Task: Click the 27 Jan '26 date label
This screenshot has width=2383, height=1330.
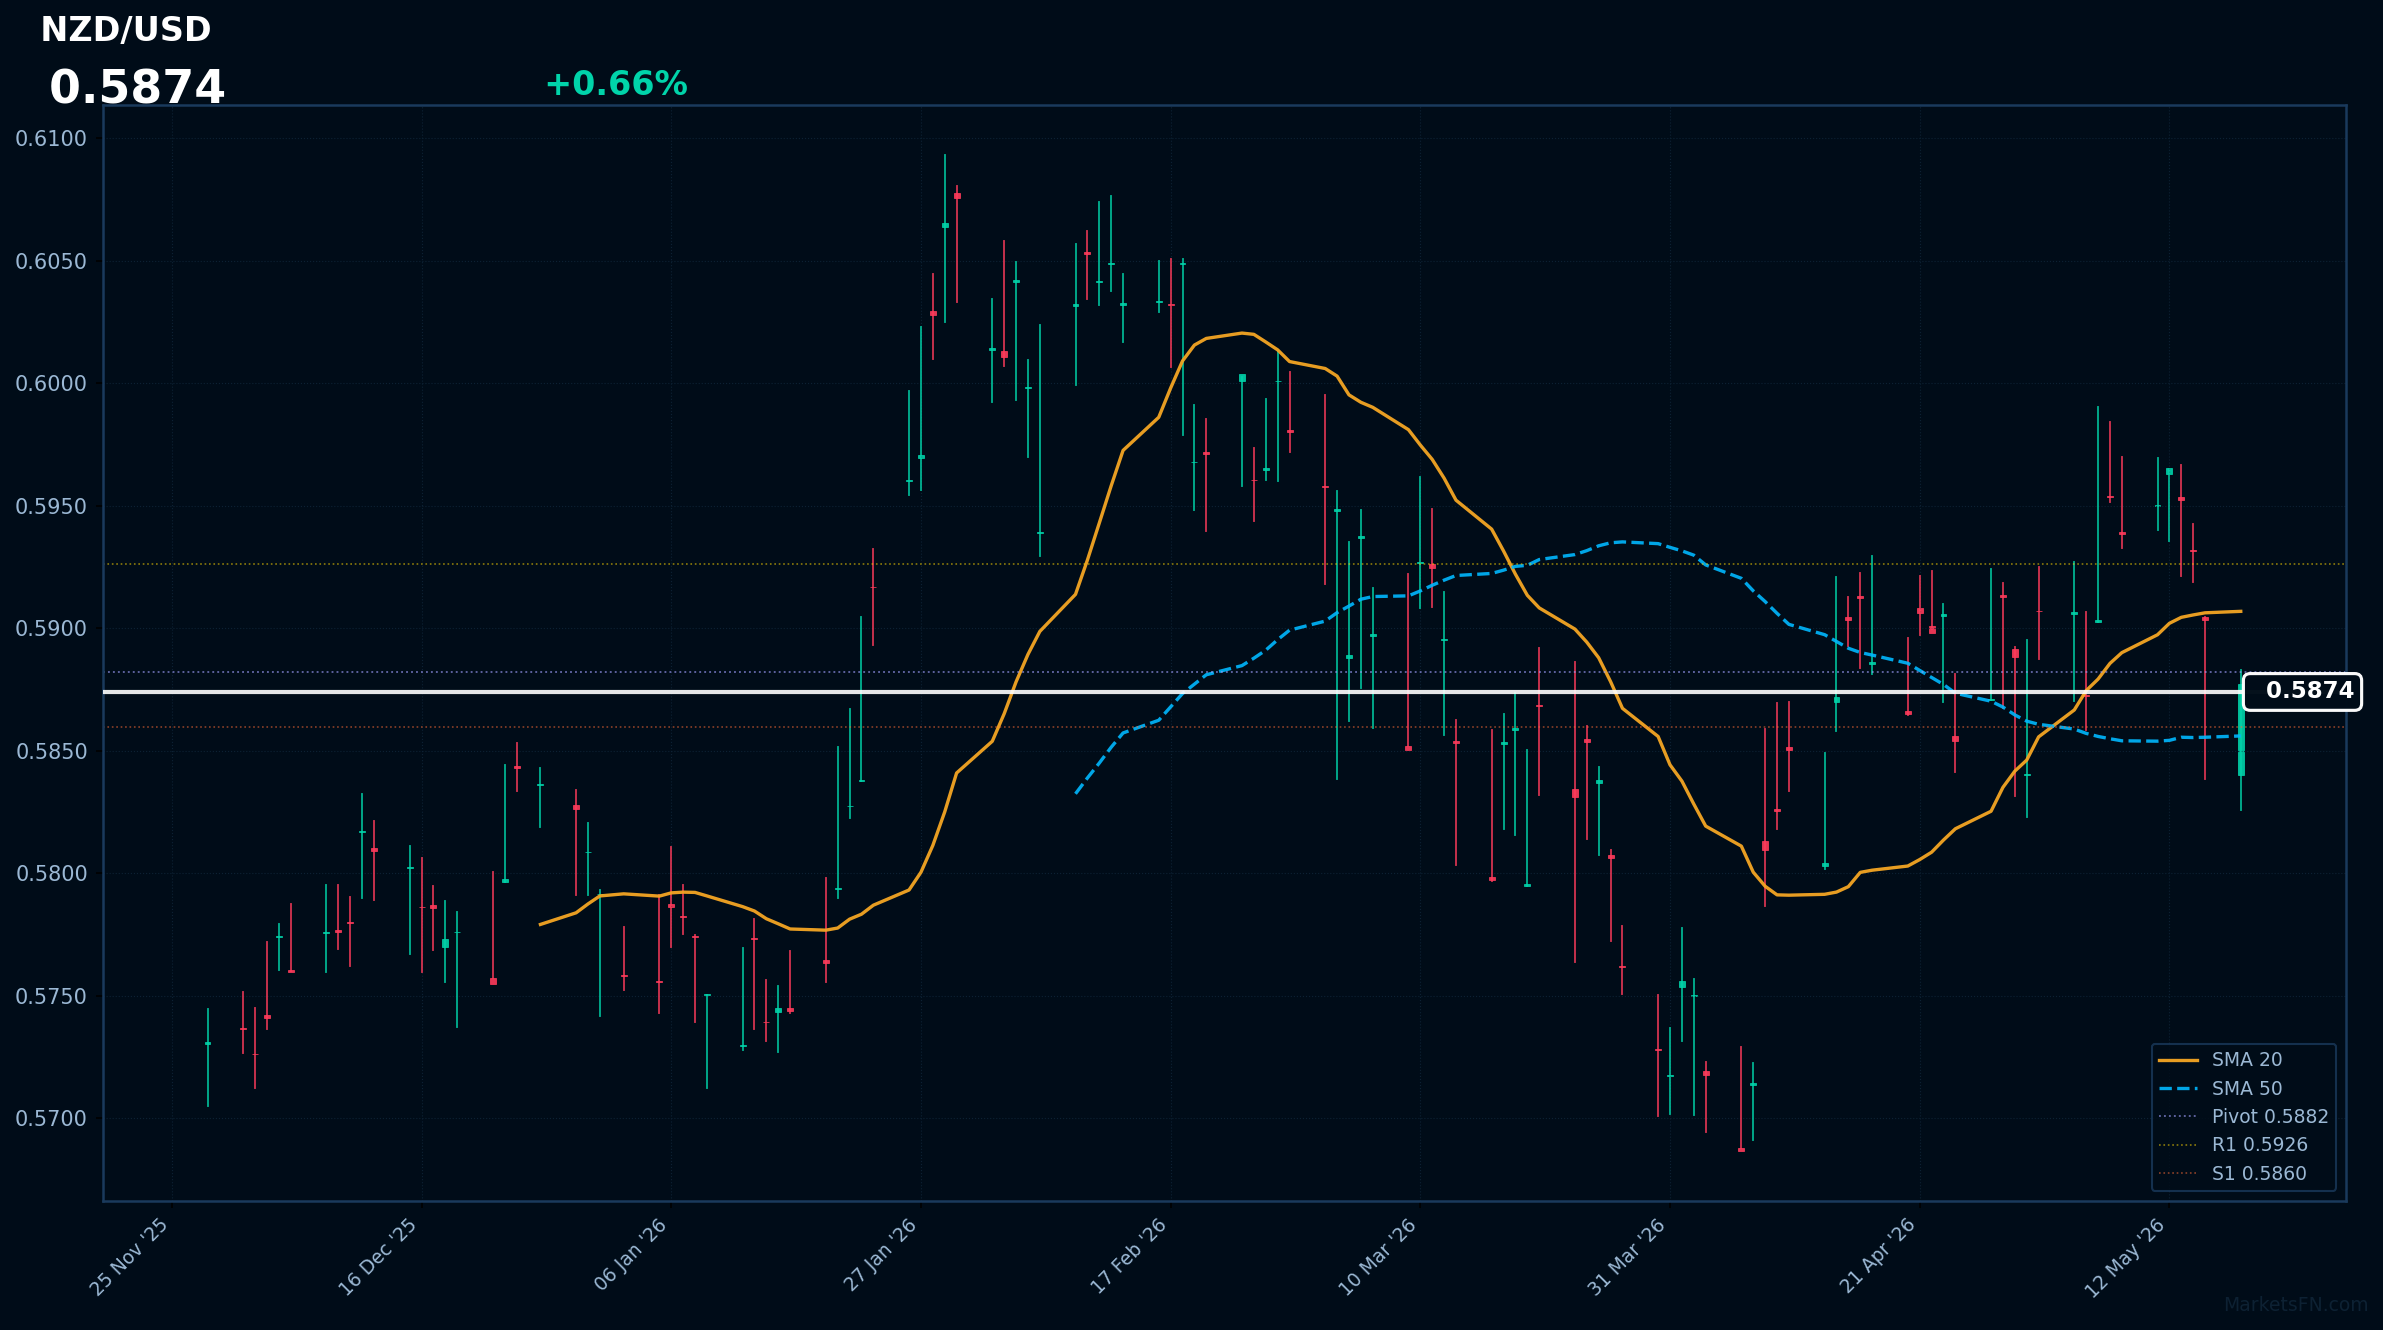Action: (x=880, y=1255)
